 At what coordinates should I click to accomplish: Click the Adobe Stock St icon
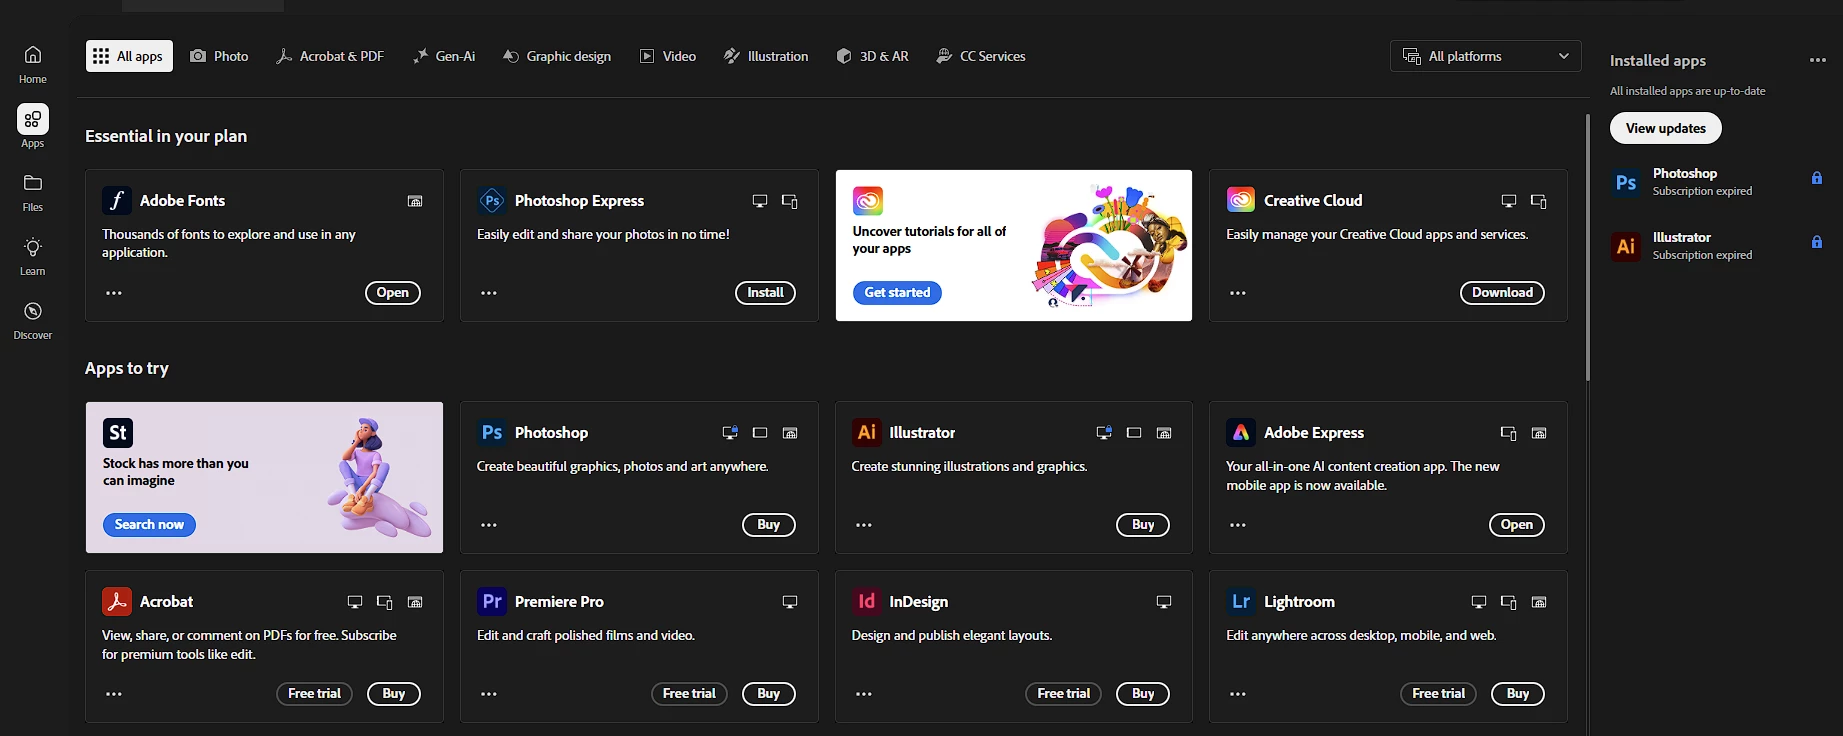(x=118, y=432)
